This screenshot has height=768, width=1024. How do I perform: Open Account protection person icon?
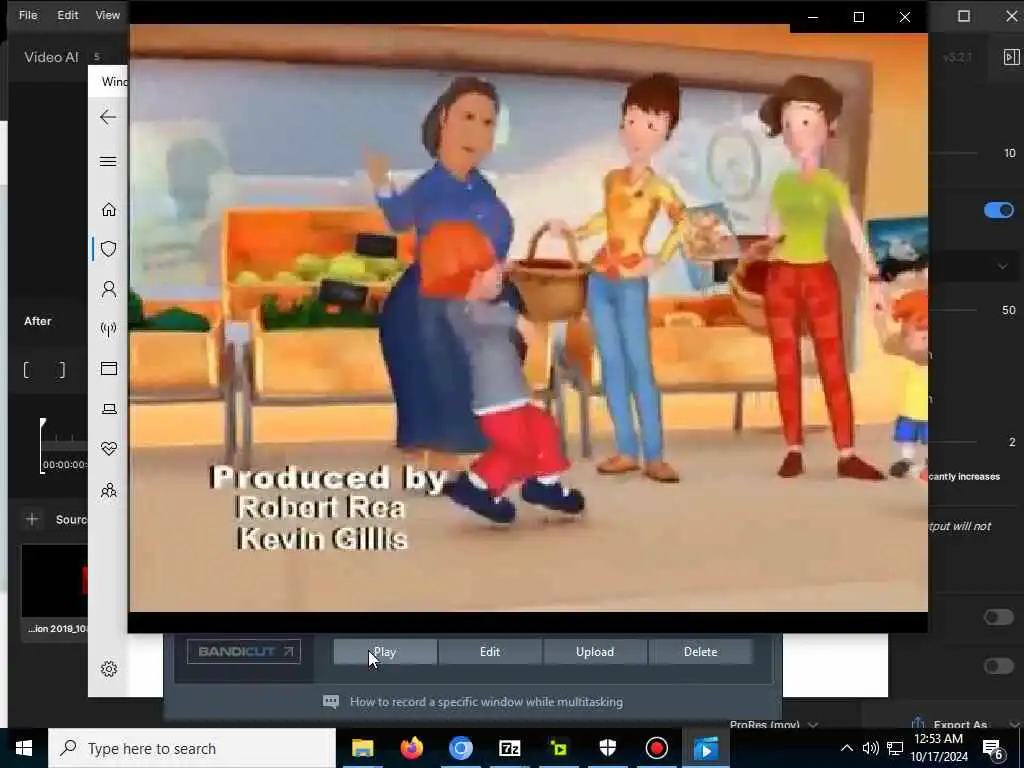tap(108, 289)
